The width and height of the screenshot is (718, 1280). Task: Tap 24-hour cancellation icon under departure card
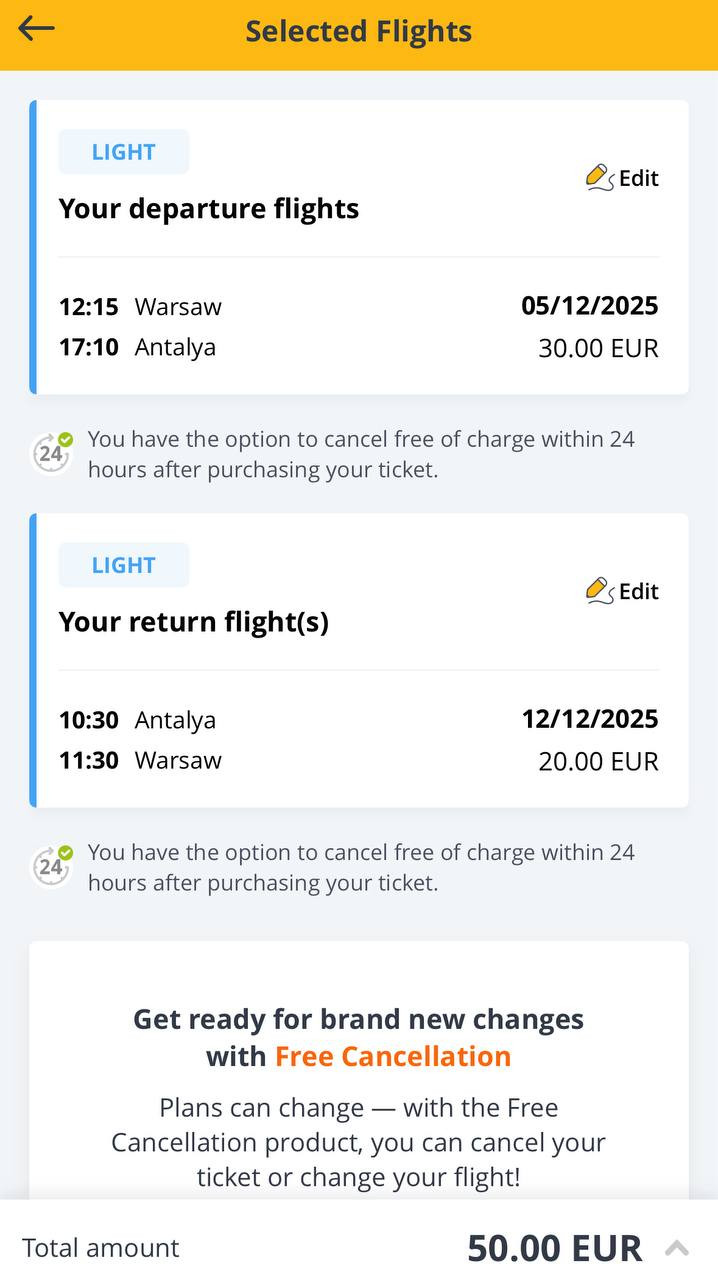pos(51,454)
